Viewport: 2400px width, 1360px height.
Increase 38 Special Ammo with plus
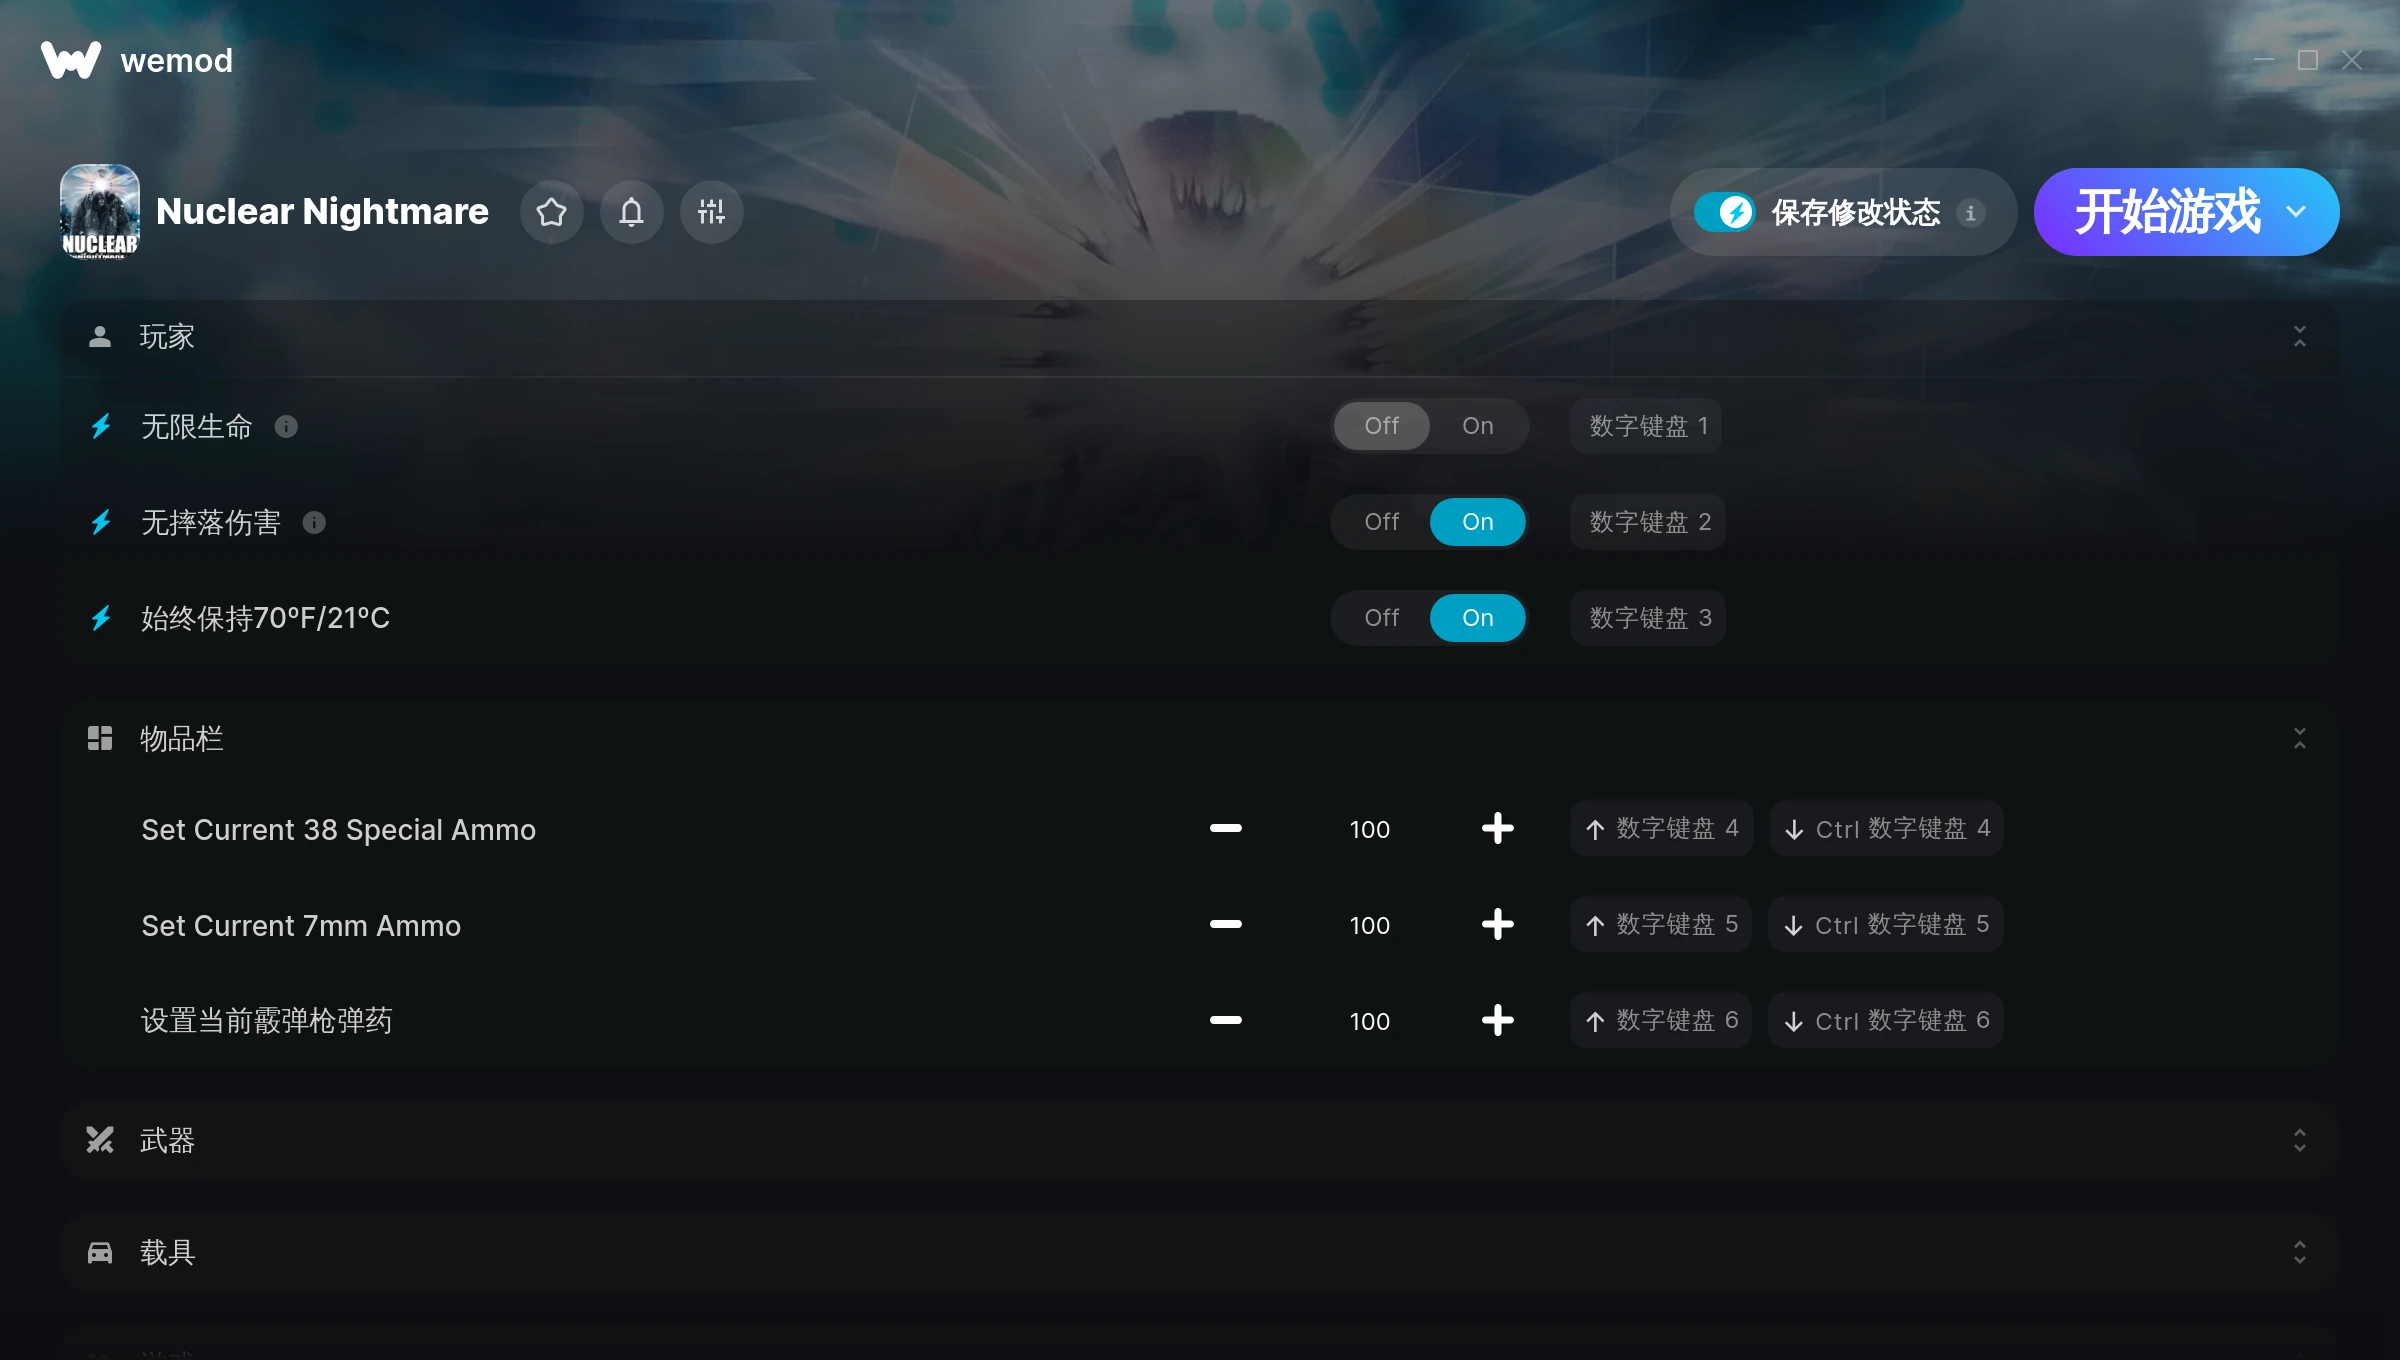coord(1497,828)
